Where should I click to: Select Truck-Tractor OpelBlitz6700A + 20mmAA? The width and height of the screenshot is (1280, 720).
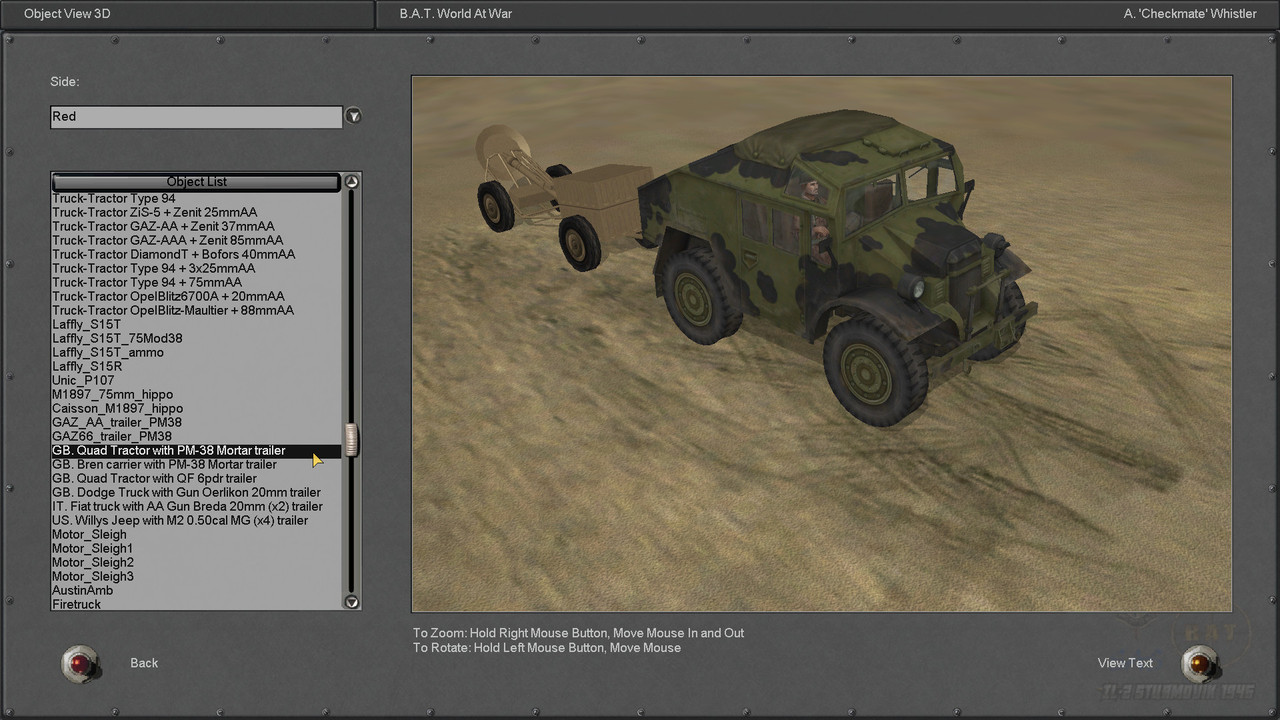coord(196,296)
